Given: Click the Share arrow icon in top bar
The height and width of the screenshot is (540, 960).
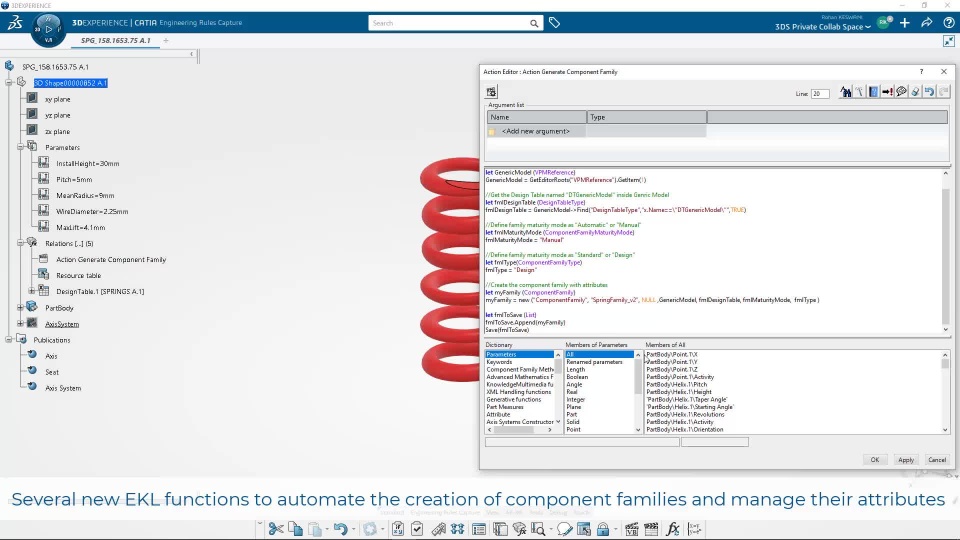Looking at the screenshot, I should pyautogui.click(x=926, y=23).
